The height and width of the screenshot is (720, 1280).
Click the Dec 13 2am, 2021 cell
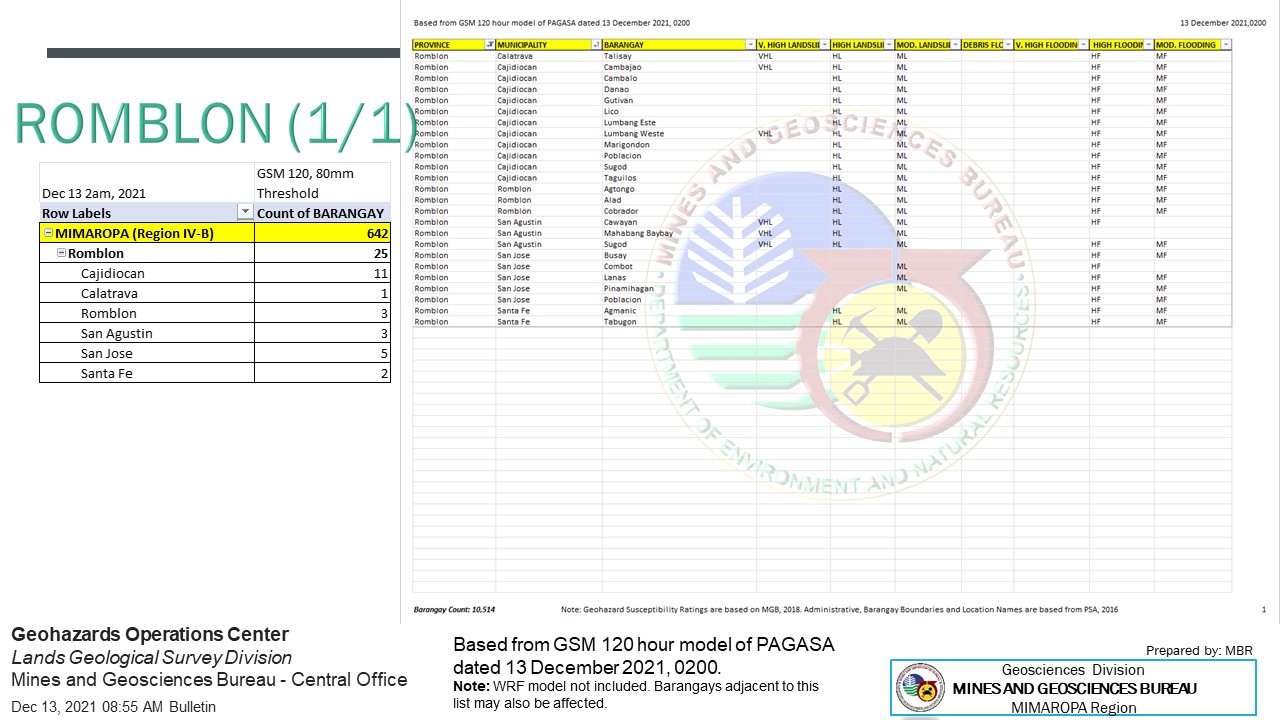(x=147, y=183)
